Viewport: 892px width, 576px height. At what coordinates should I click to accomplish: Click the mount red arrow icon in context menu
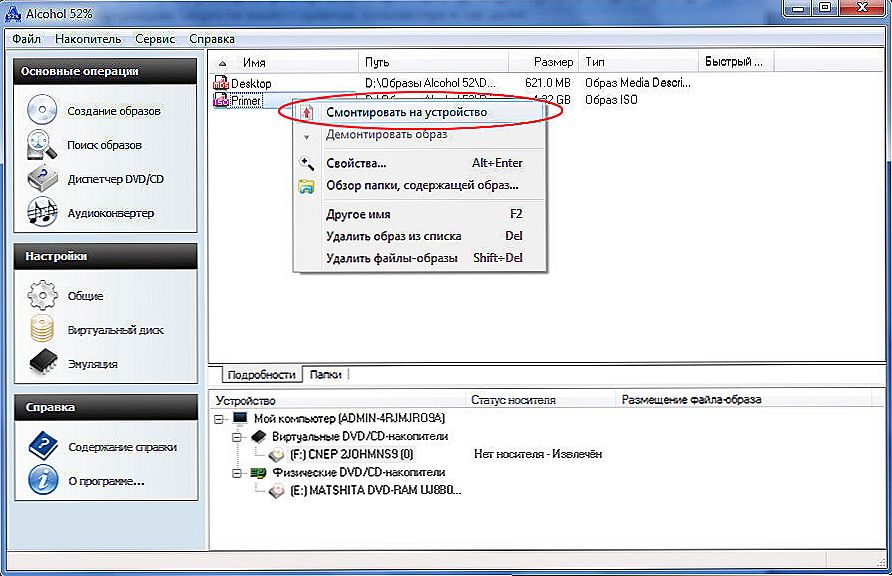coord(307,113)
